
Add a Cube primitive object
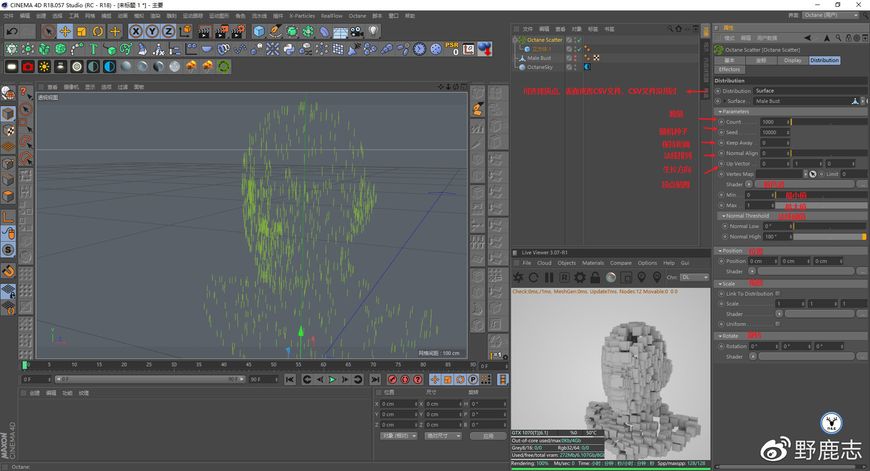click(x=259, y=31)
